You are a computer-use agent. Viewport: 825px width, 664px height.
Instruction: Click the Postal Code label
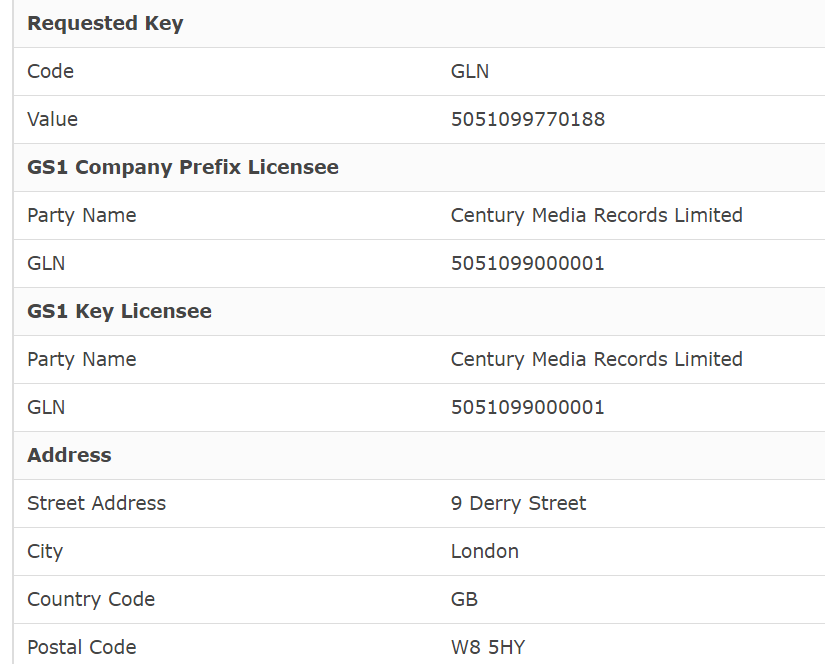pyautogui.click(x=82, y=648)
